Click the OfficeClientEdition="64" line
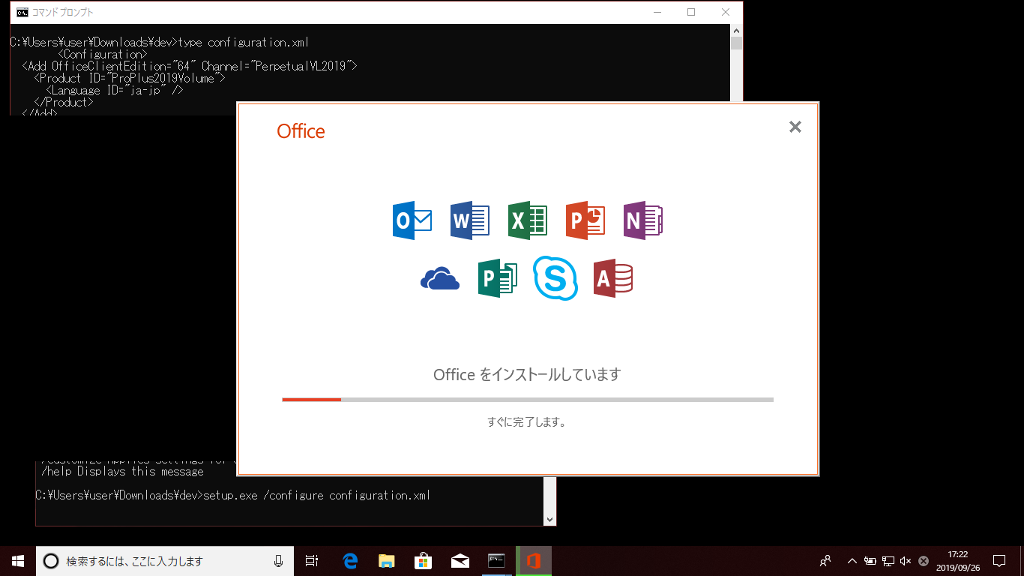 [189, 66]
